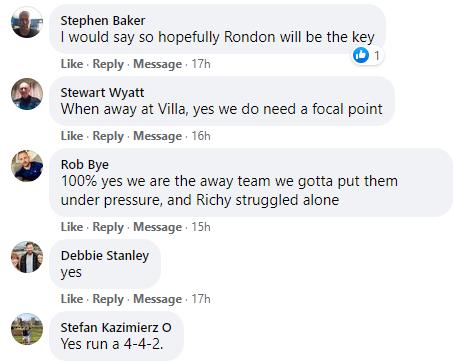Visit Stefan Kazimierz O's profile name
This screenshot has height=361, width=454.
click(116, 328)
